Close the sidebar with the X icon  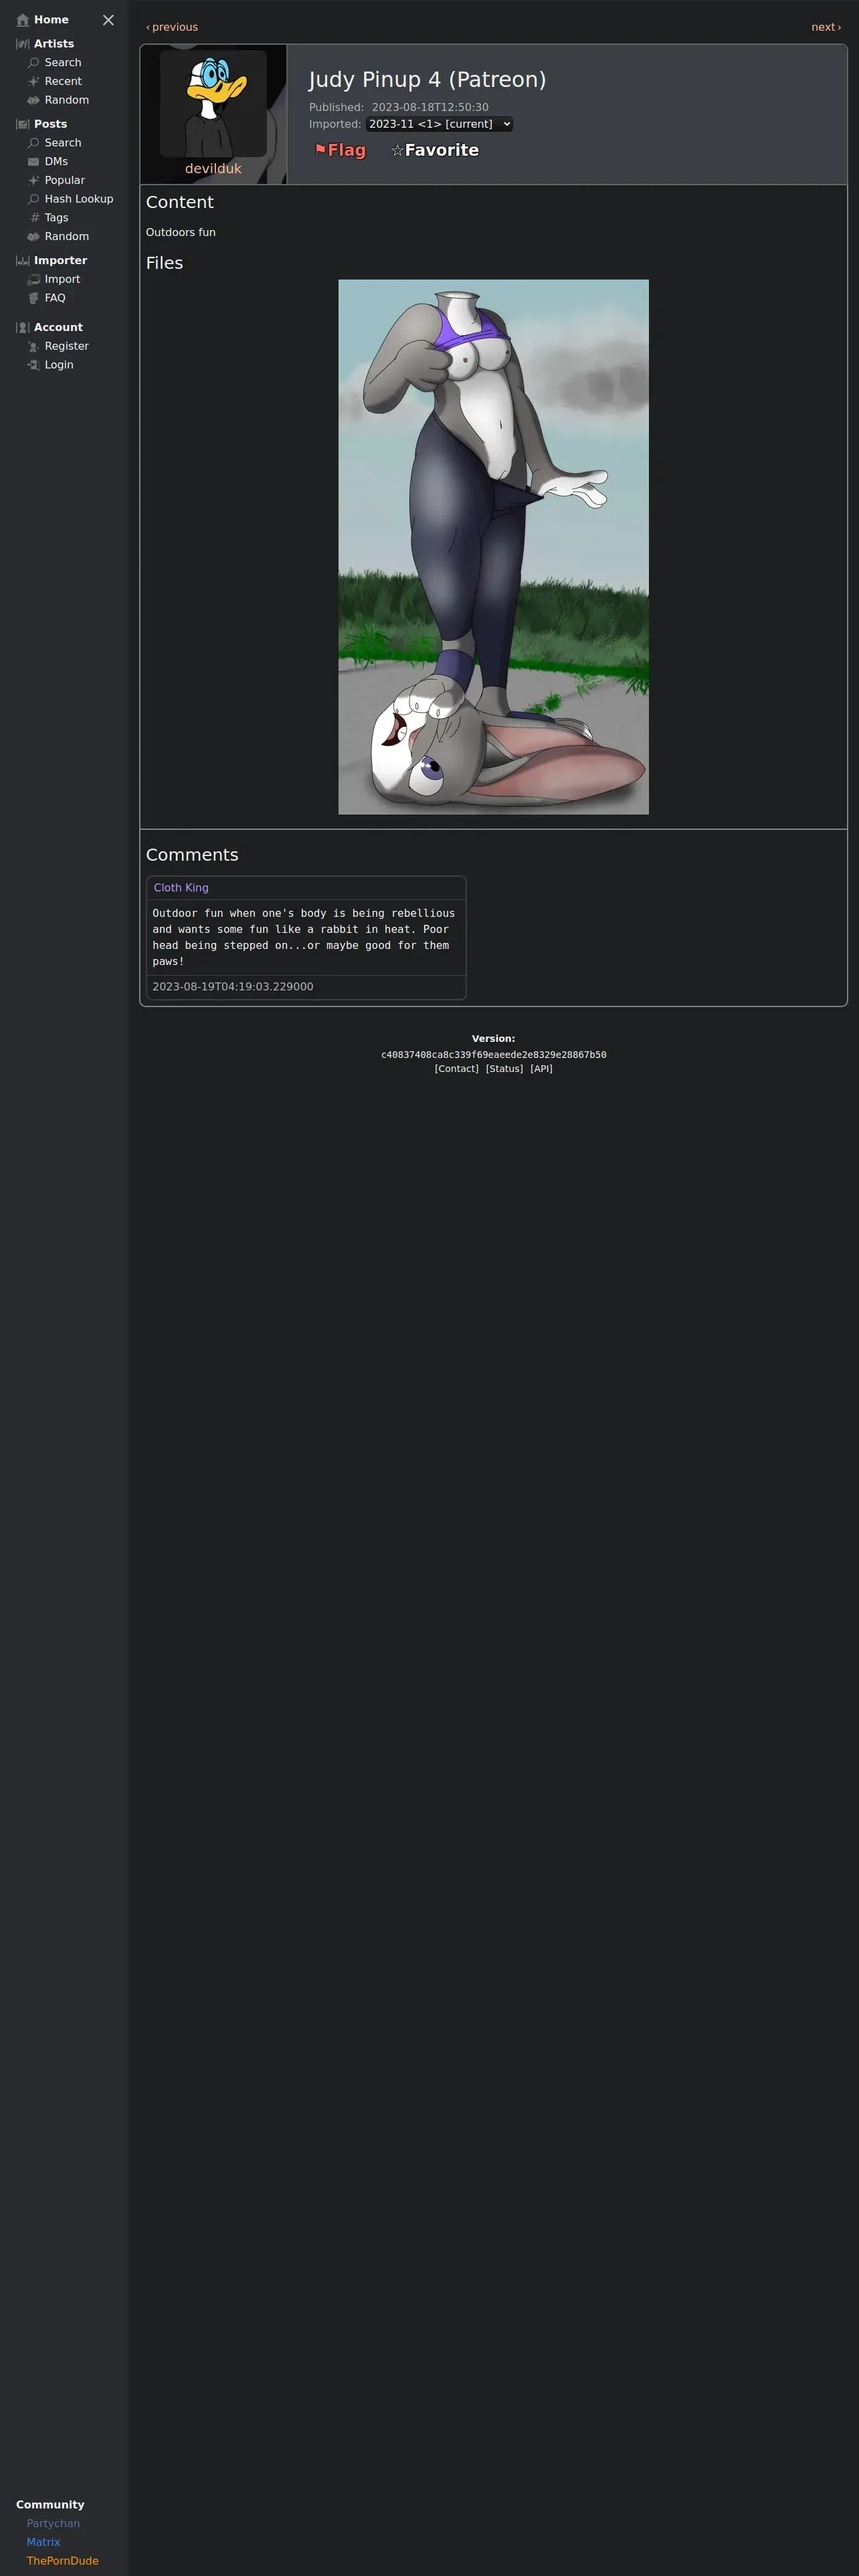pos(108,20)
